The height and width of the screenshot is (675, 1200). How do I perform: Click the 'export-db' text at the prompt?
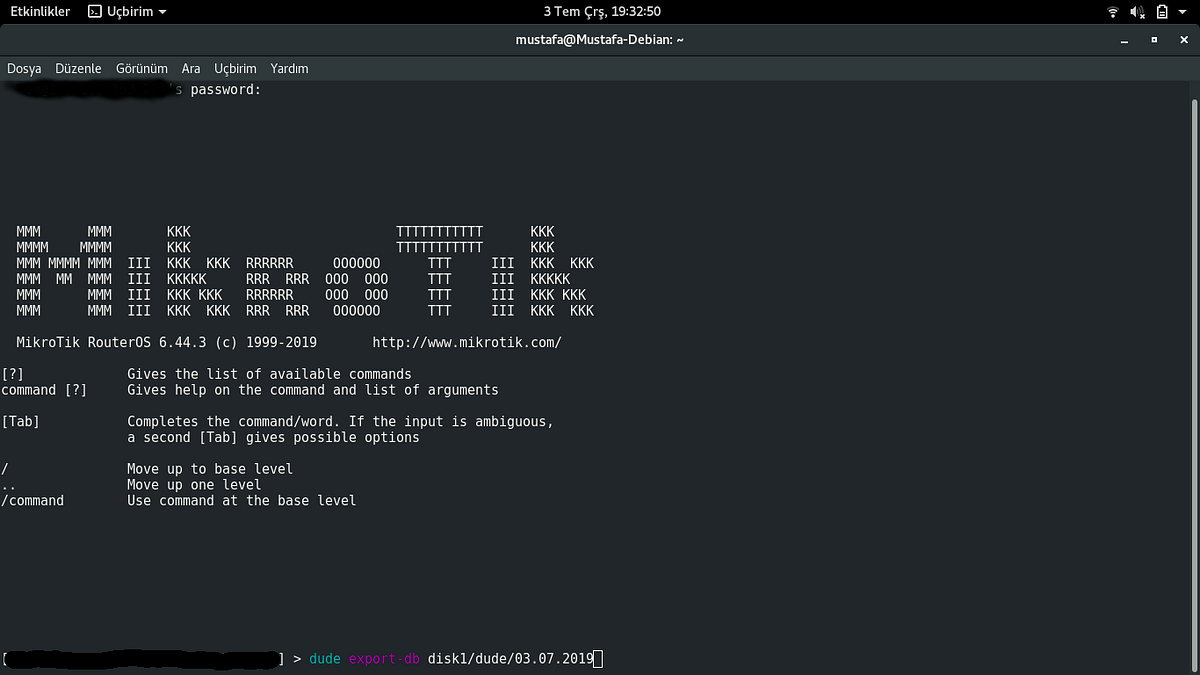(x=384, y=658)
